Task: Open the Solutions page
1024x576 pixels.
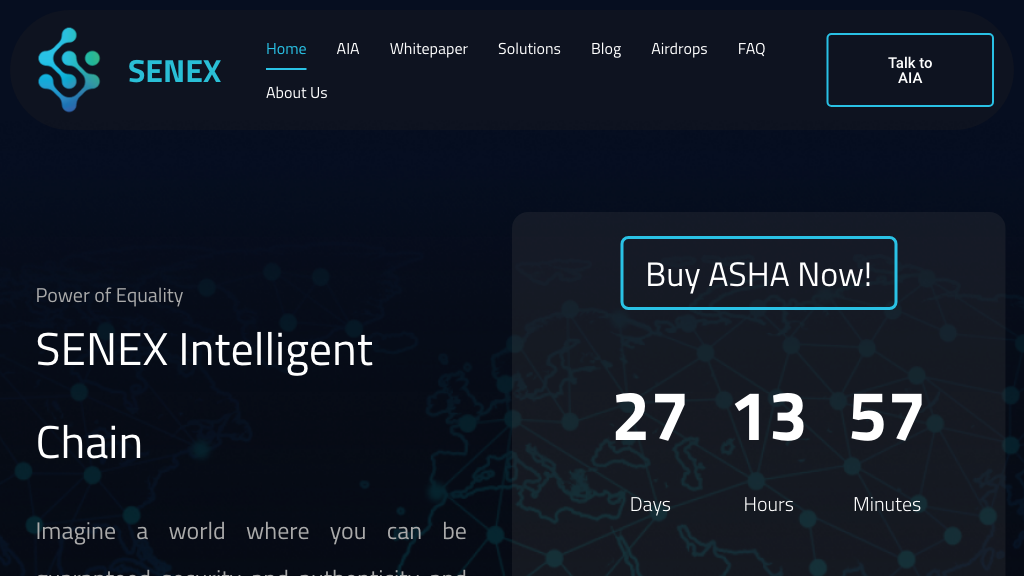Action: pyautogui.click(x=529, y=48)
